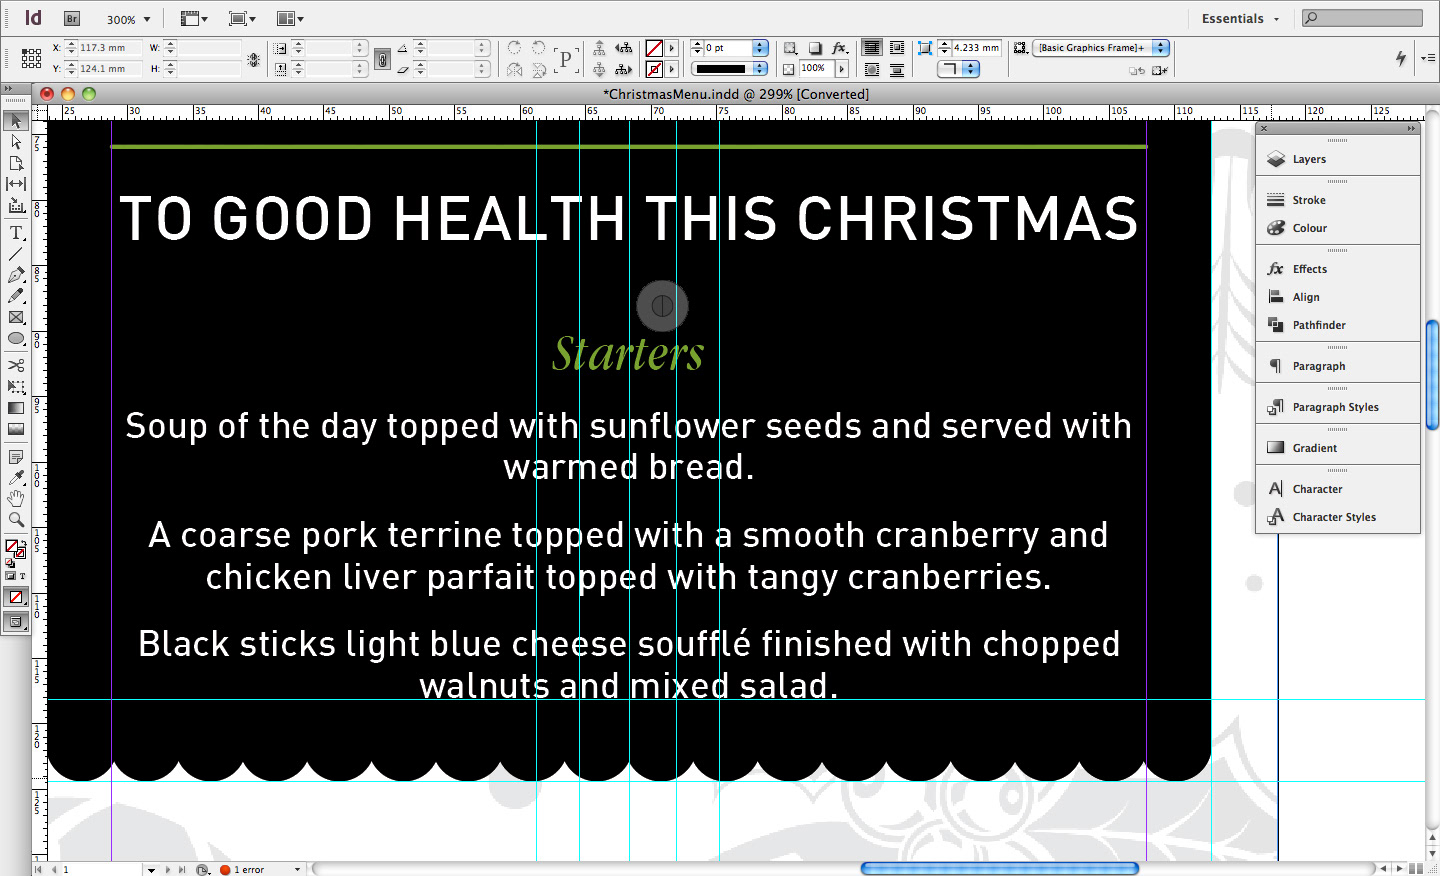
Task: Enable jump object text wrap
Action: 897,70
